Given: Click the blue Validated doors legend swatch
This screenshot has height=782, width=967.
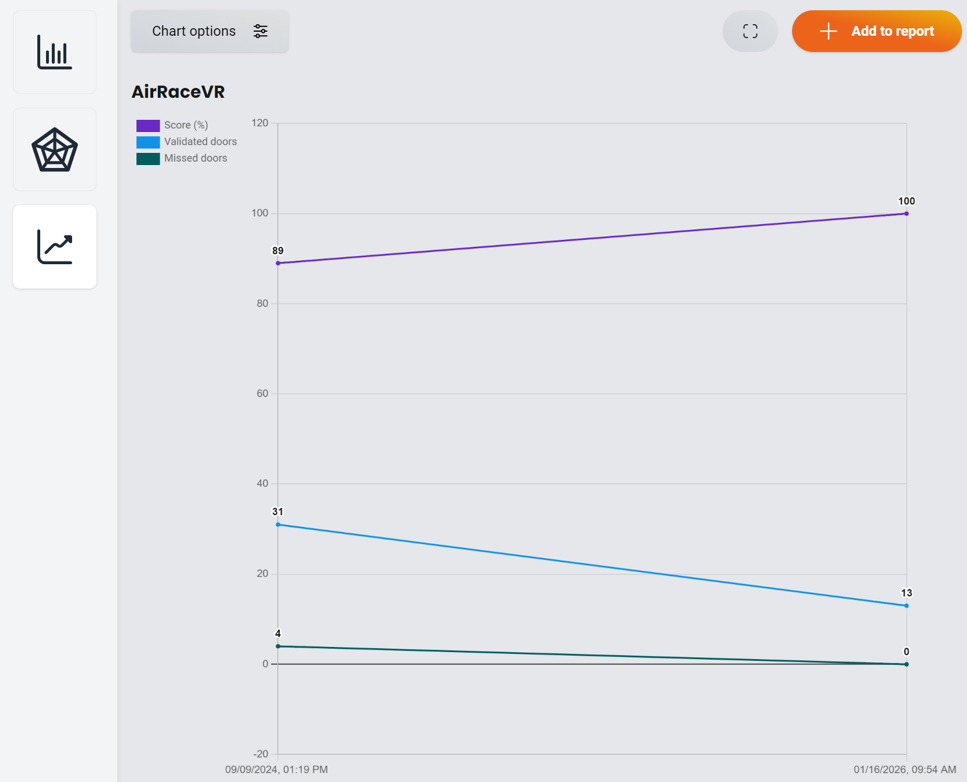Looking at the screenshot, I should (x=148, y=142).
